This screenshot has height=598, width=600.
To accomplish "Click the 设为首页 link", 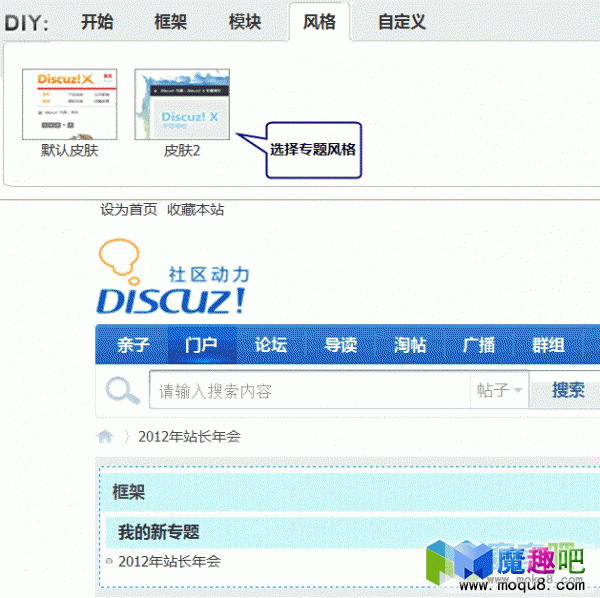I will pos(129,210).
